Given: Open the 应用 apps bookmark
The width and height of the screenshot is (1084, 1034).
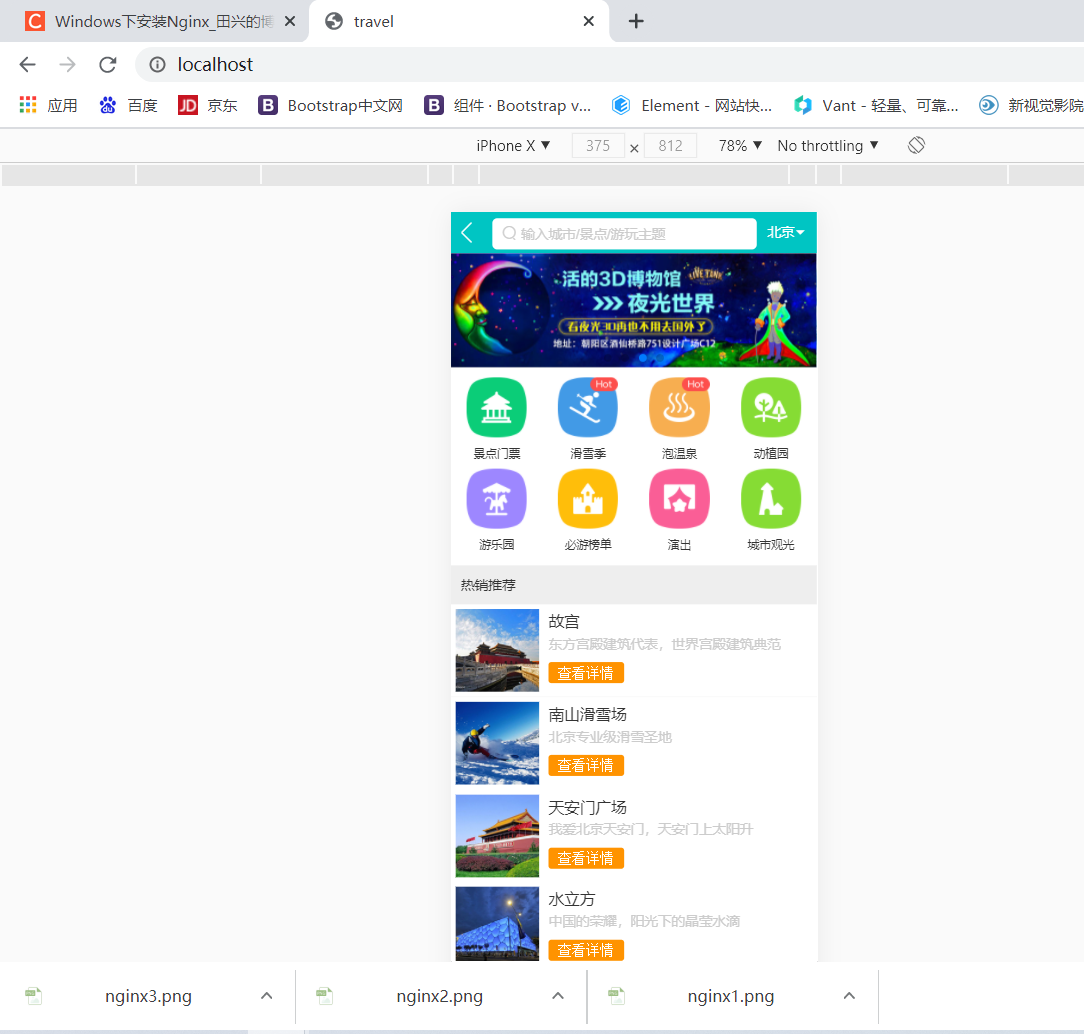Looking at the screenshot, I should (48, 105).
